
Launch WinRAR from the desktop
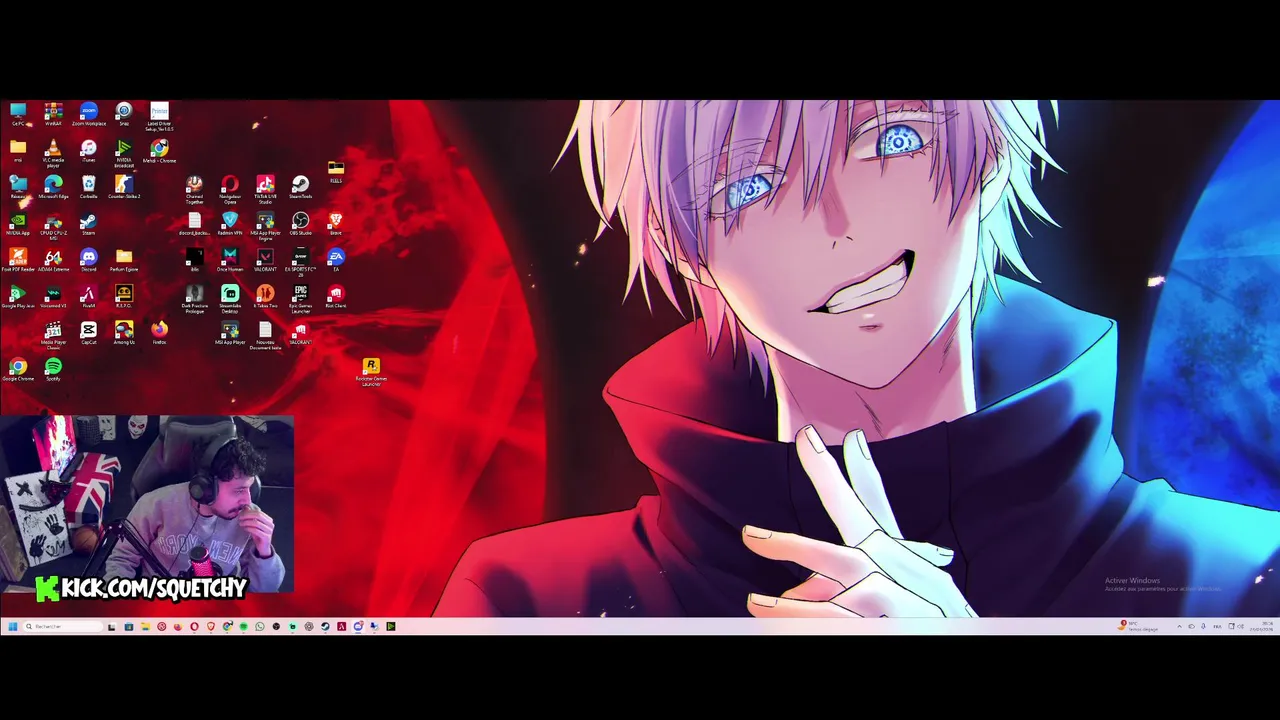point(53,114)
